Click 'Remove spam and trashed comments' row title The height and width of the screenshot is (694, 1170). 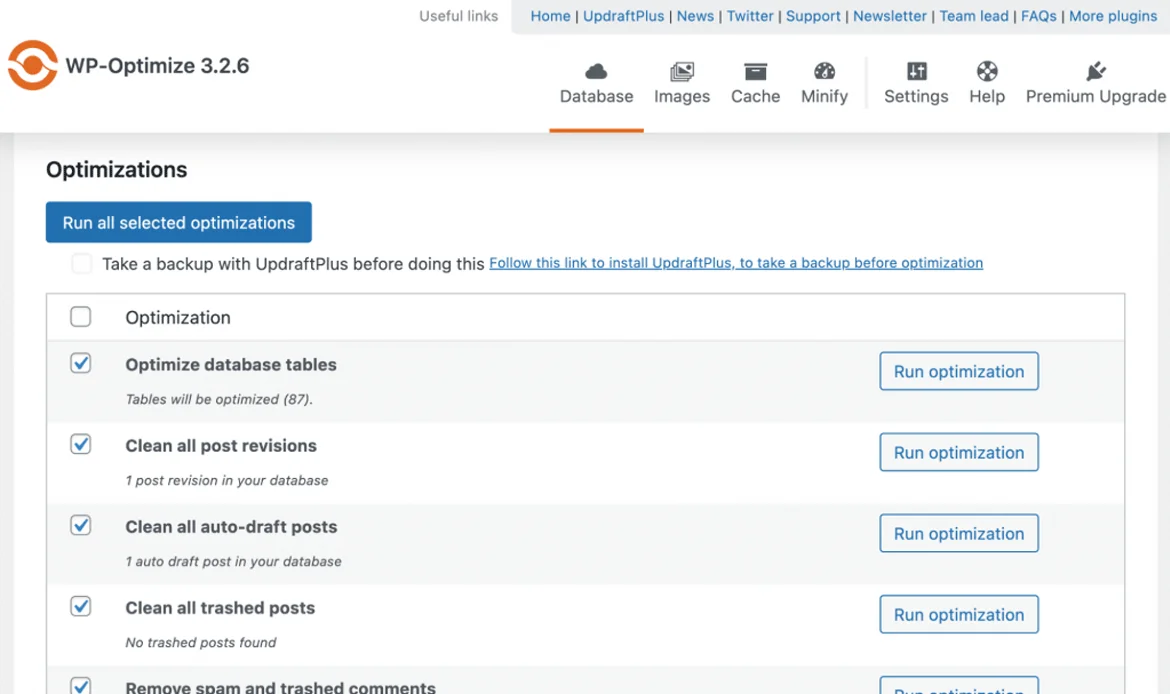click(x=281, y=687)
